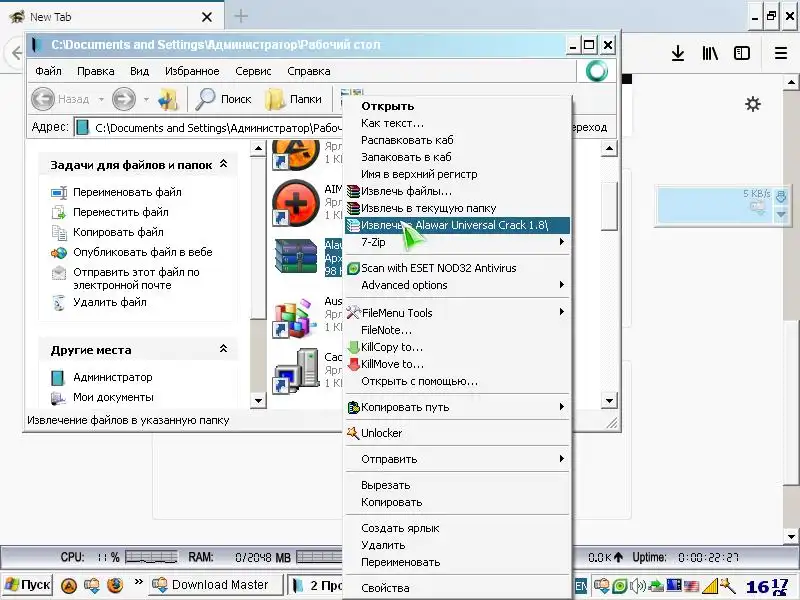Open FileNote… entry
This screenshot has width=800, height=600.
pyautogui.click(x=386, y=330)
